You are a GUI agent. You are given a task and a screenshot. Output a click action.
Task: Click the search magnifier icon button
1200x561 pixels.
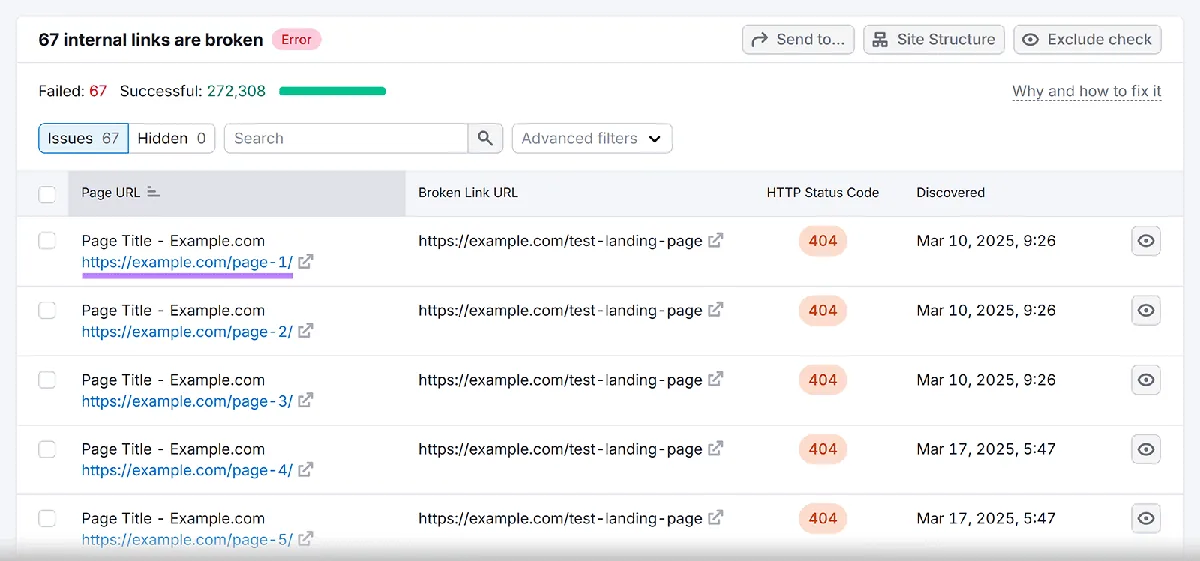coord(485,138)
